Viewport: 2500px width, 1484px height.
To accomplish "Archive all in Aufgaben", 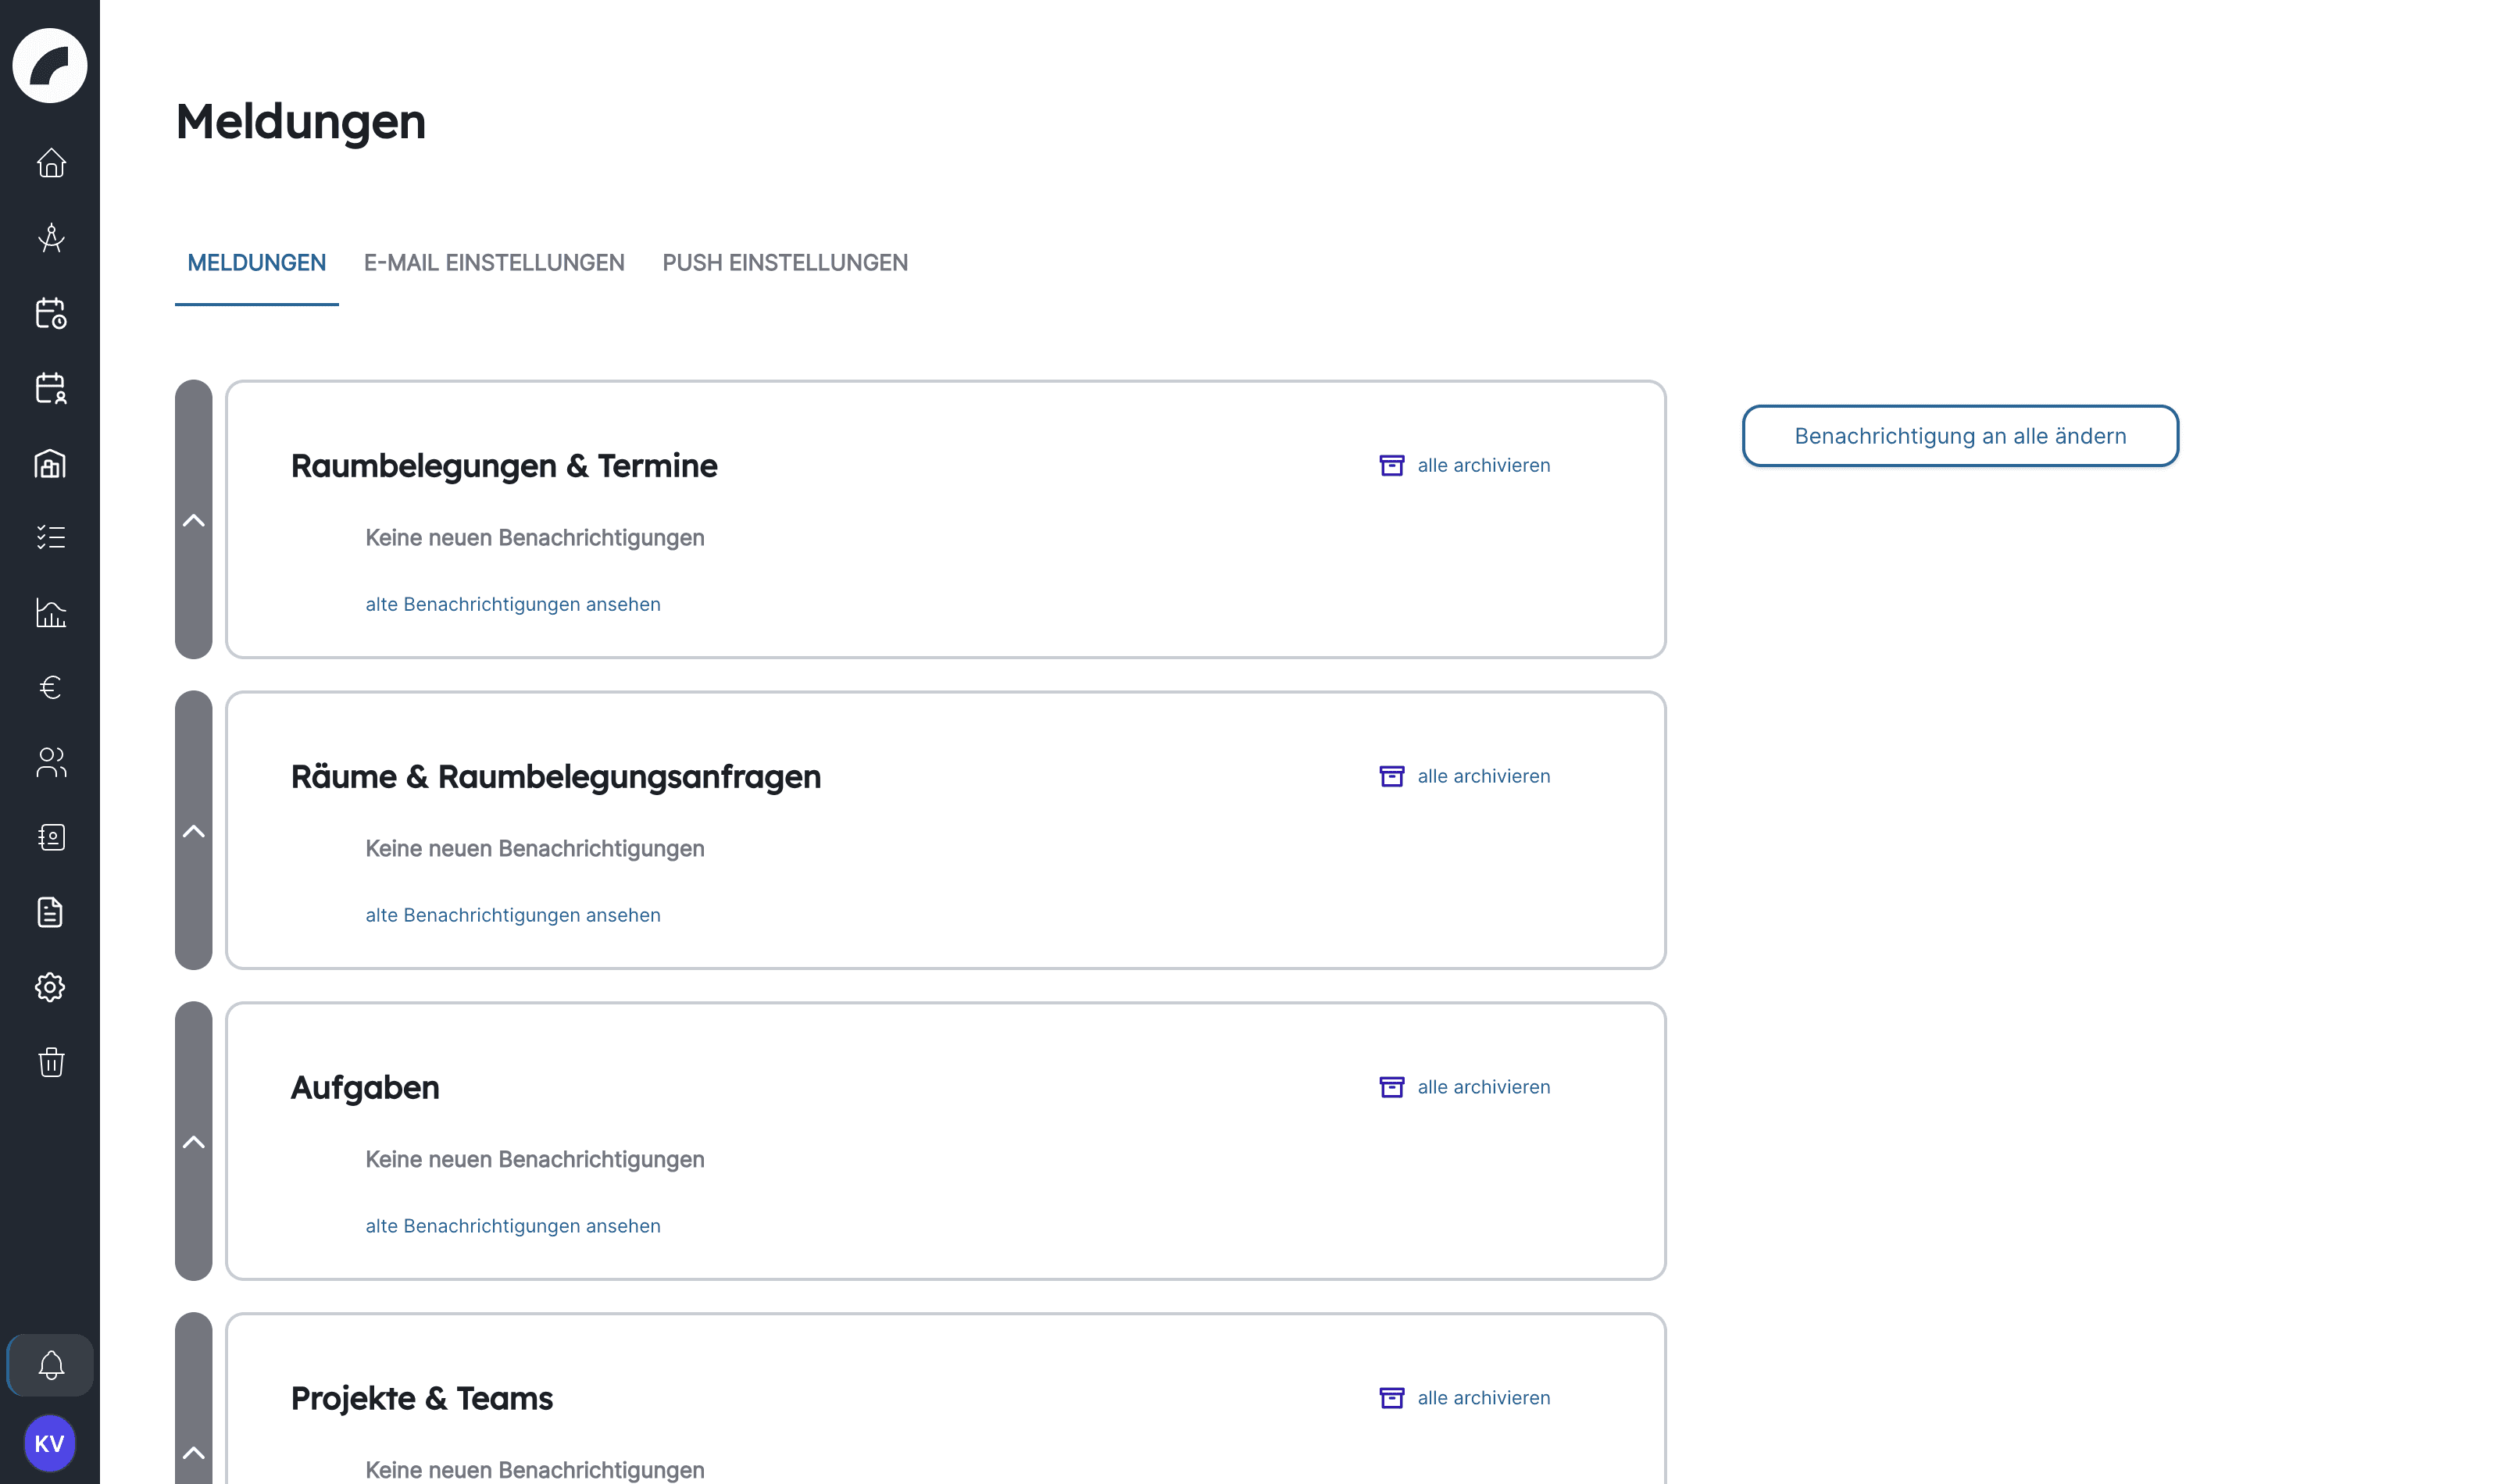I will coord(1465,1087).
